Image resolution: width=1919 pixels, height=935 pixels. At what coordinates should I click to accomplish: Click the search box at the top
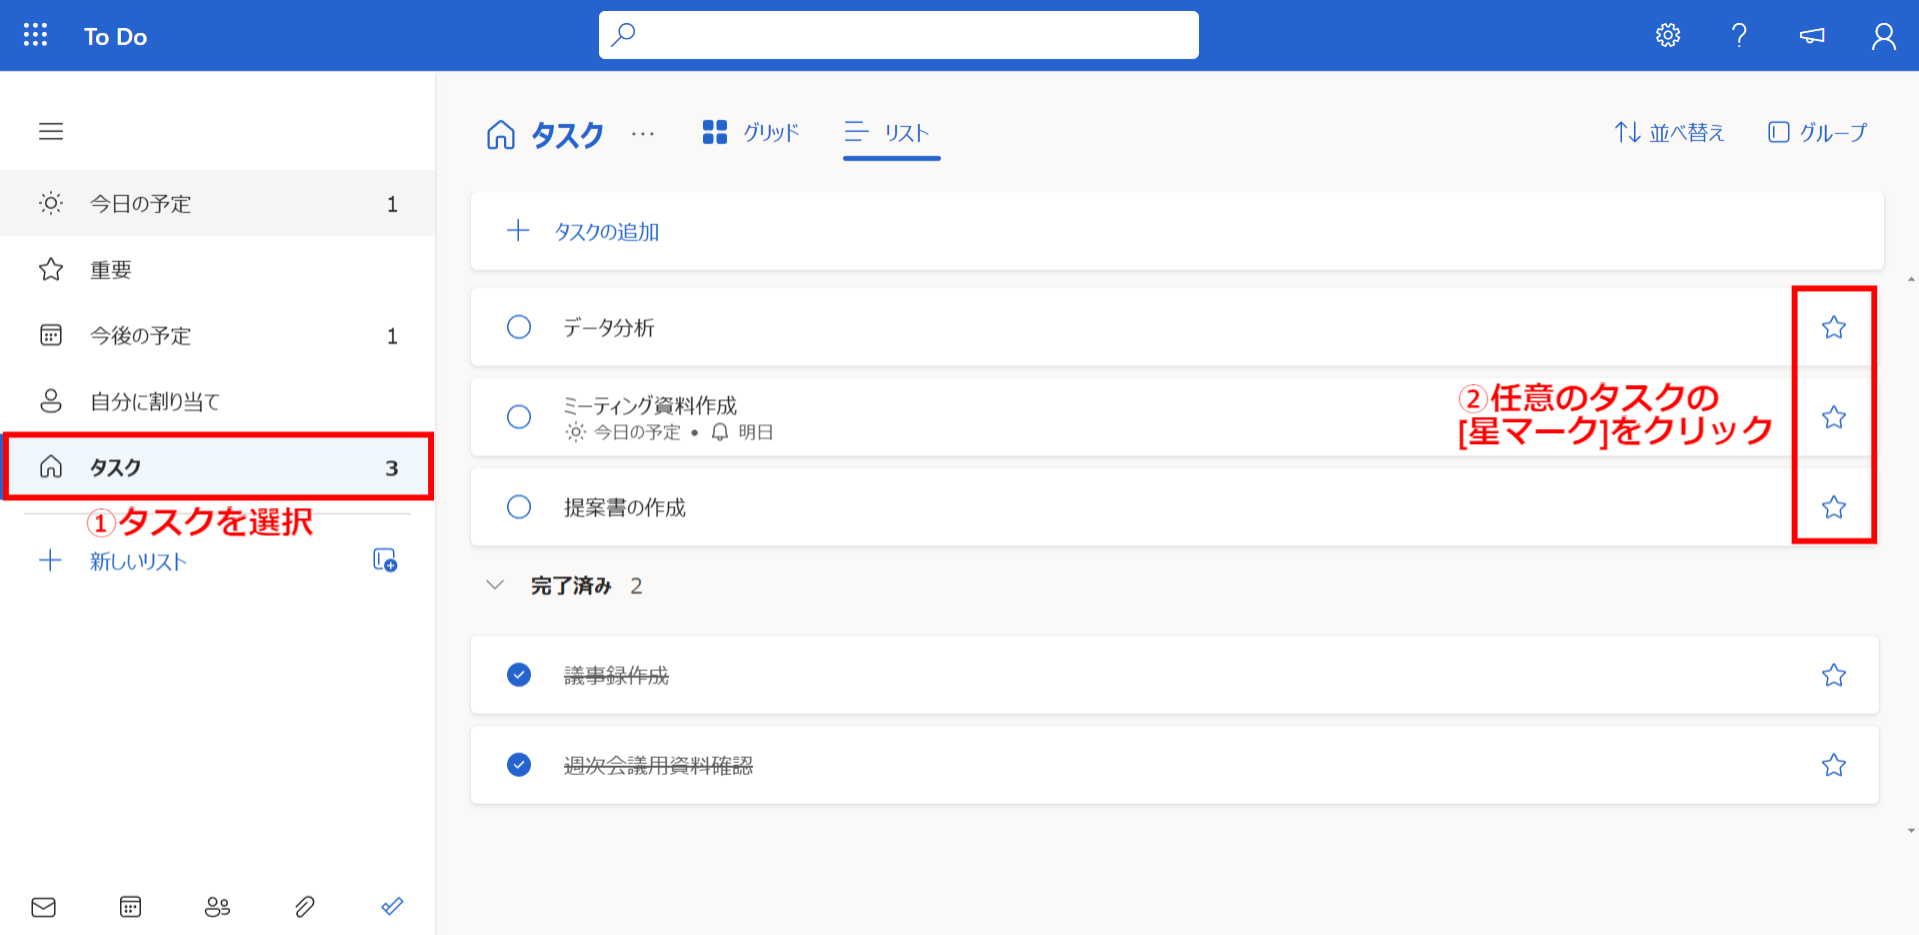coord(897,34)
